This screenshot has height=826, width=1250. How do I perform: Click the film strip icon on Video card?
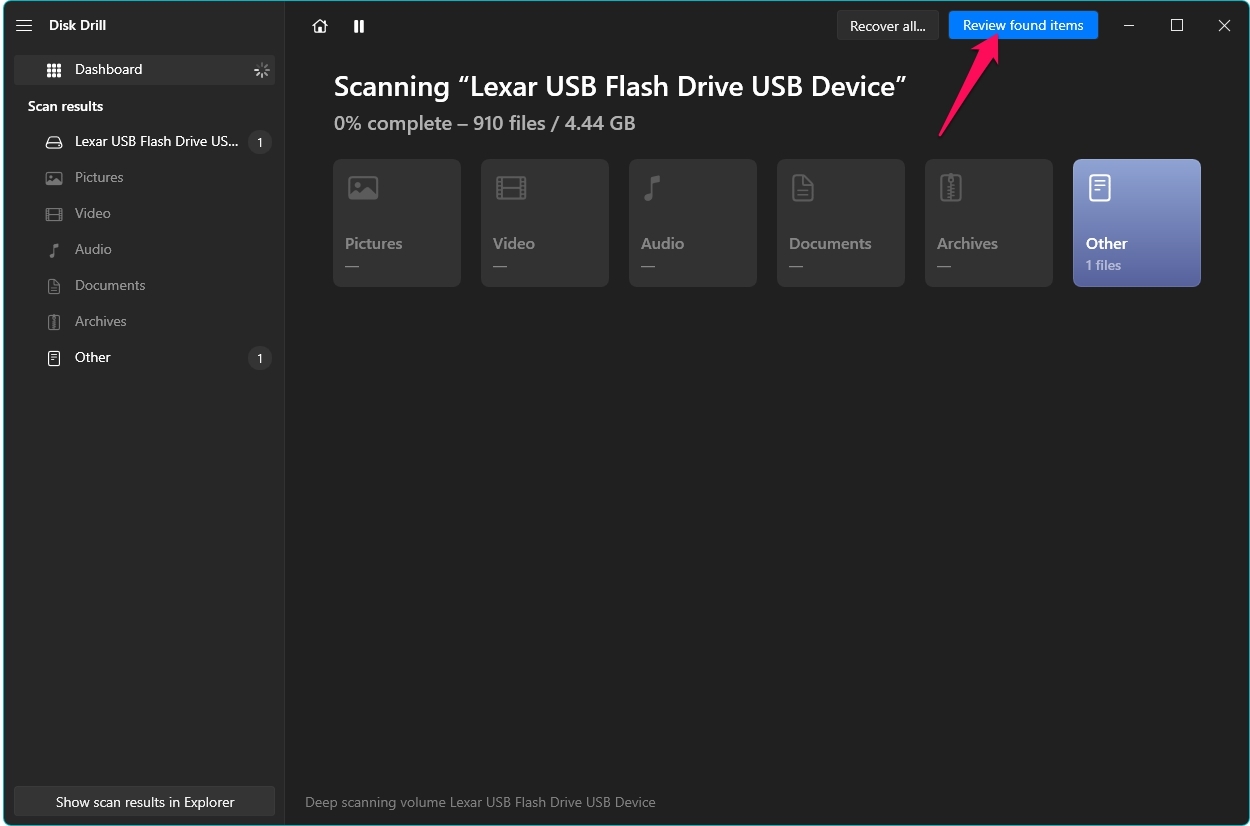[x=511, y=187]
